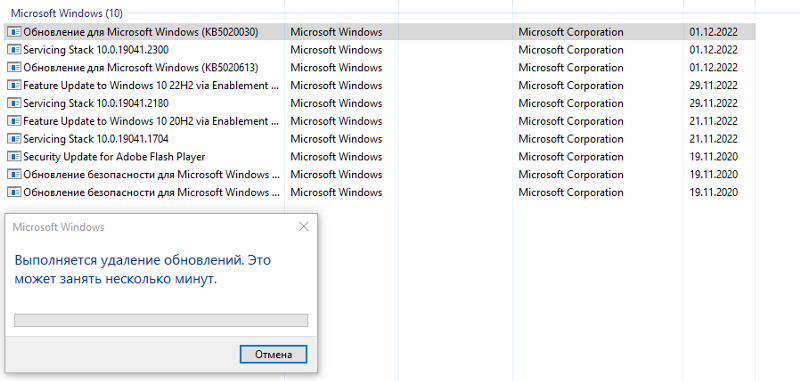The width and height of the screenshot is (800, 381).
Task: Click icon of update KB5020030 row
Action: (x=14, y=32)
